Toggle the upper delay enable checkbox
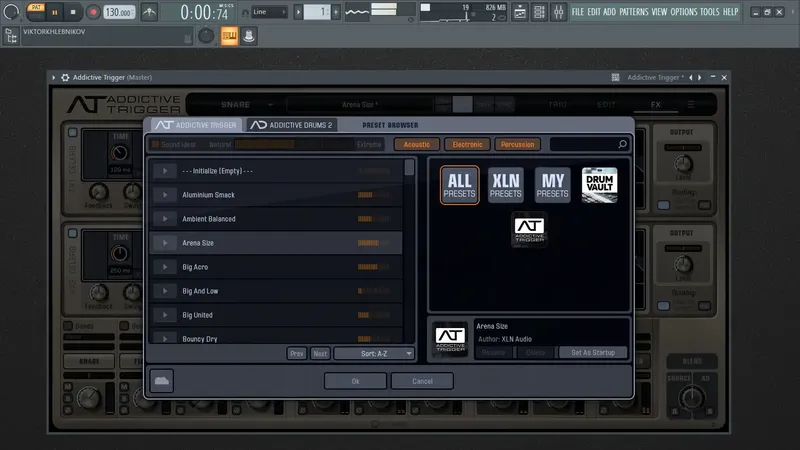This screenshot has width=800, height=450. pyautogui.click(x=72, y=133)
